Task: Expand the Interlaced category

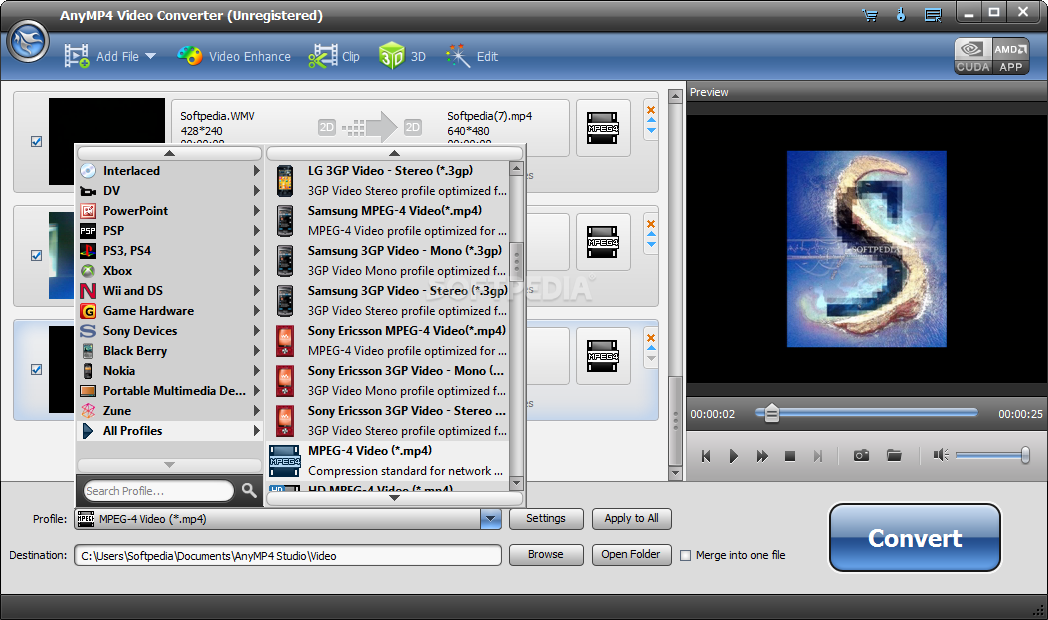Action: (257, 170)
